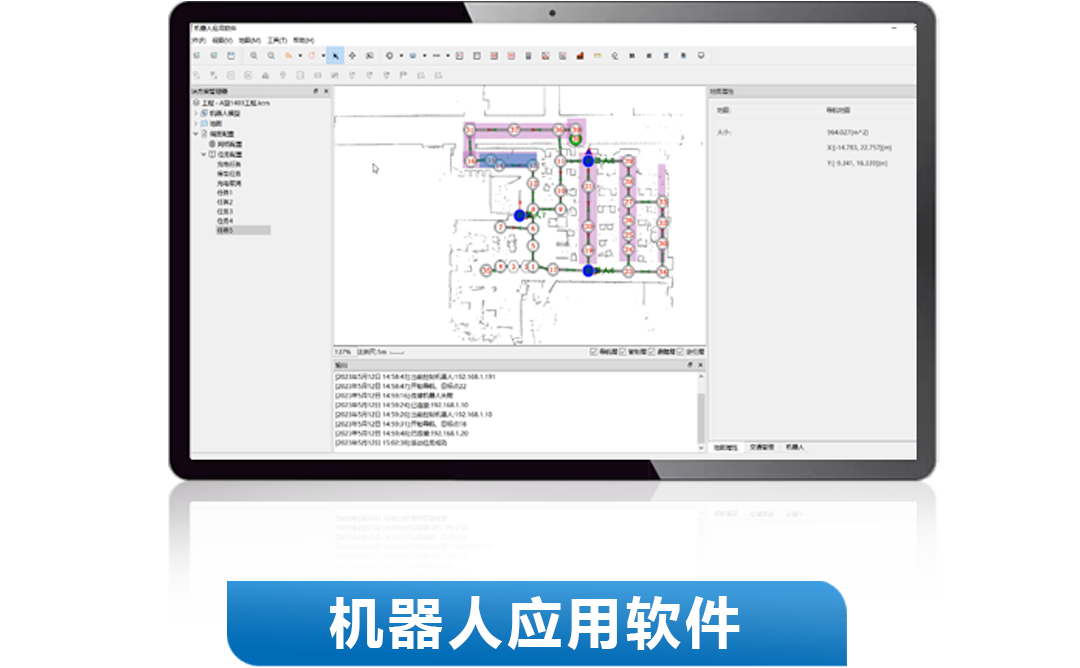Viewport: 1080px width, 668px height.
Task: Open the 工具(T) menu
Action: 276,40
